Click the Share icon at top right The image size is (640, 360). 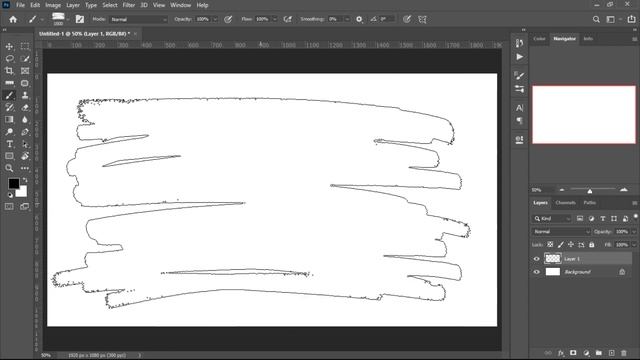[x=631, y=19]
